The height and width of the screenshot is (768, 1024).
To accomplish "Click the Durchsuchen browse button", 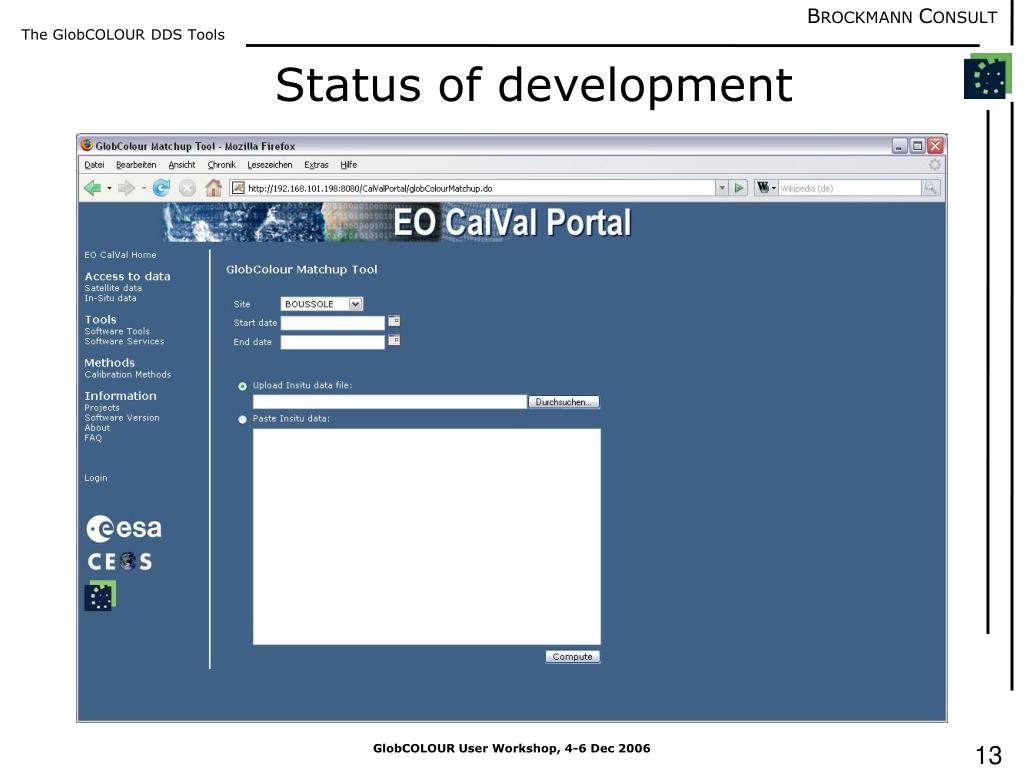I will [x=564, y=402].
